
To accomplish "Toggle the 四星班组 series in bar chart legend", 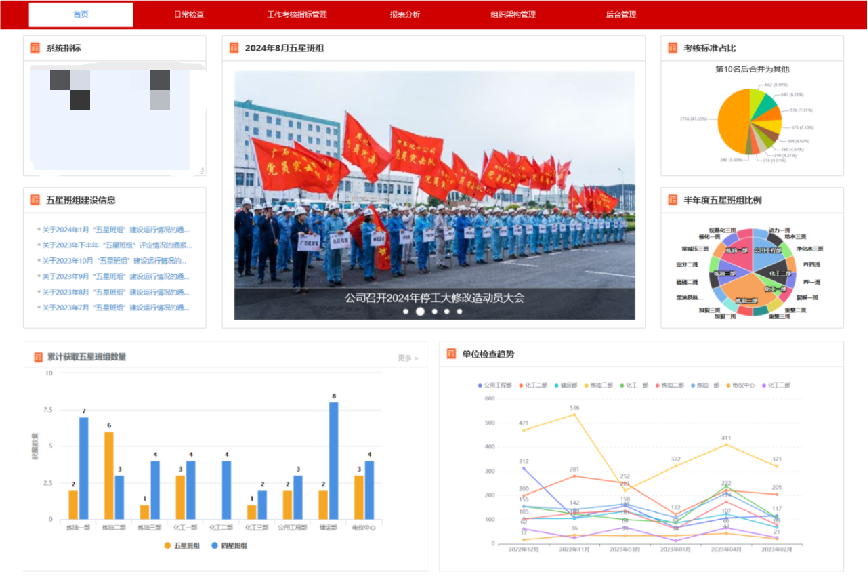I will point(230,545).
